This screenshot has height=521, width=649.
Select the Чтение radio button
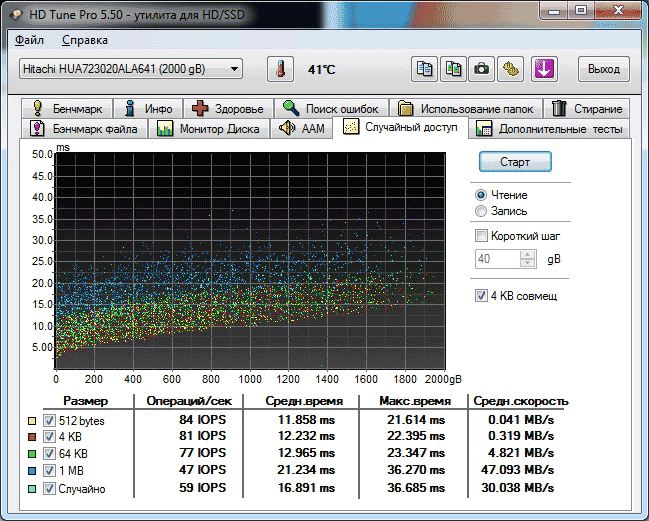coord(482,195)
